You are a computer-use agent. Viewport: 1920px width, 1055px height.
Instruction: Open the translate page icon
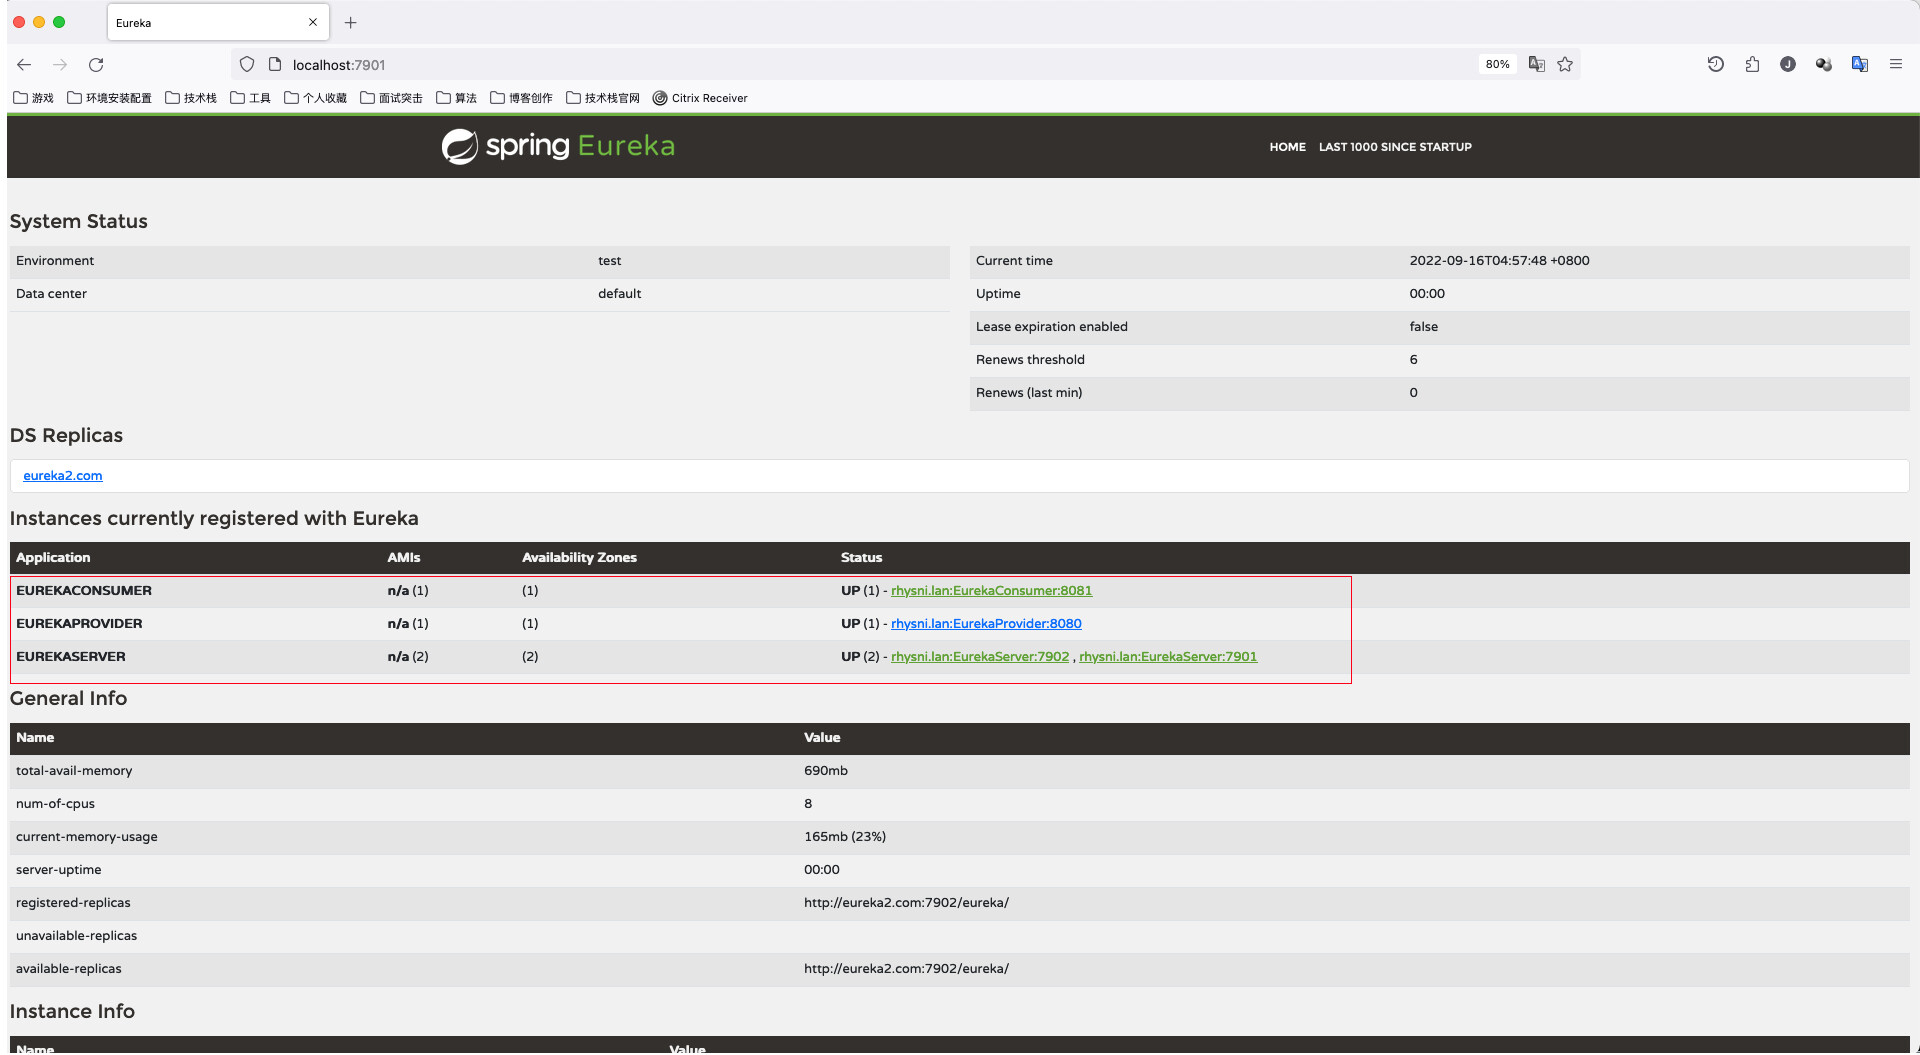point(1537,64)
